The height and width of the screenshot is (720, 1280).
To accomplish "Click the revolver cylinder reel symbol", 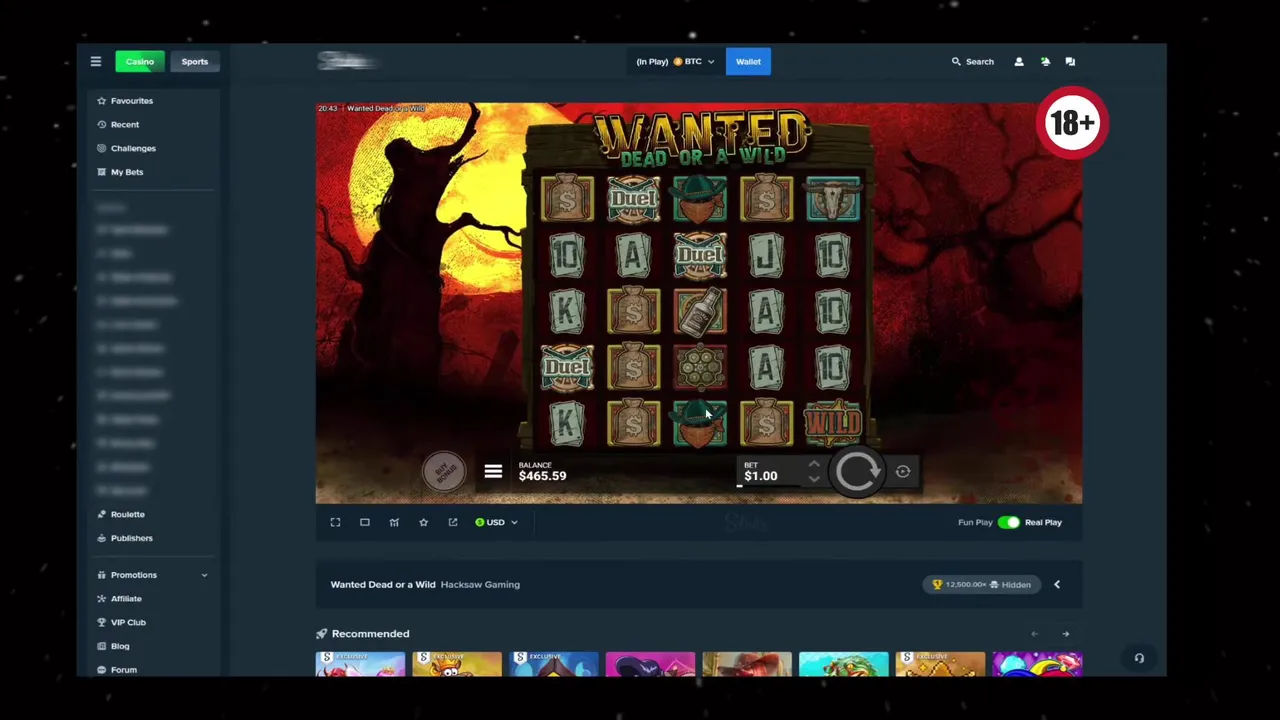I will (x=700, y=367).
